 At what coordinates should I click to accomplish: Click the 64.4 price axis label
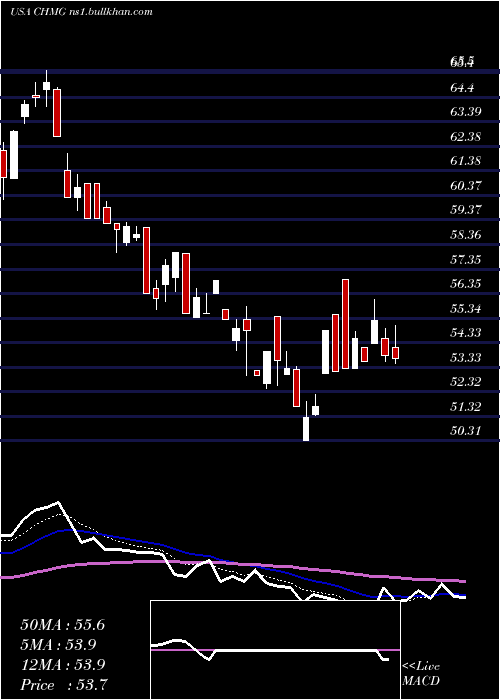[x=462, y=88]
